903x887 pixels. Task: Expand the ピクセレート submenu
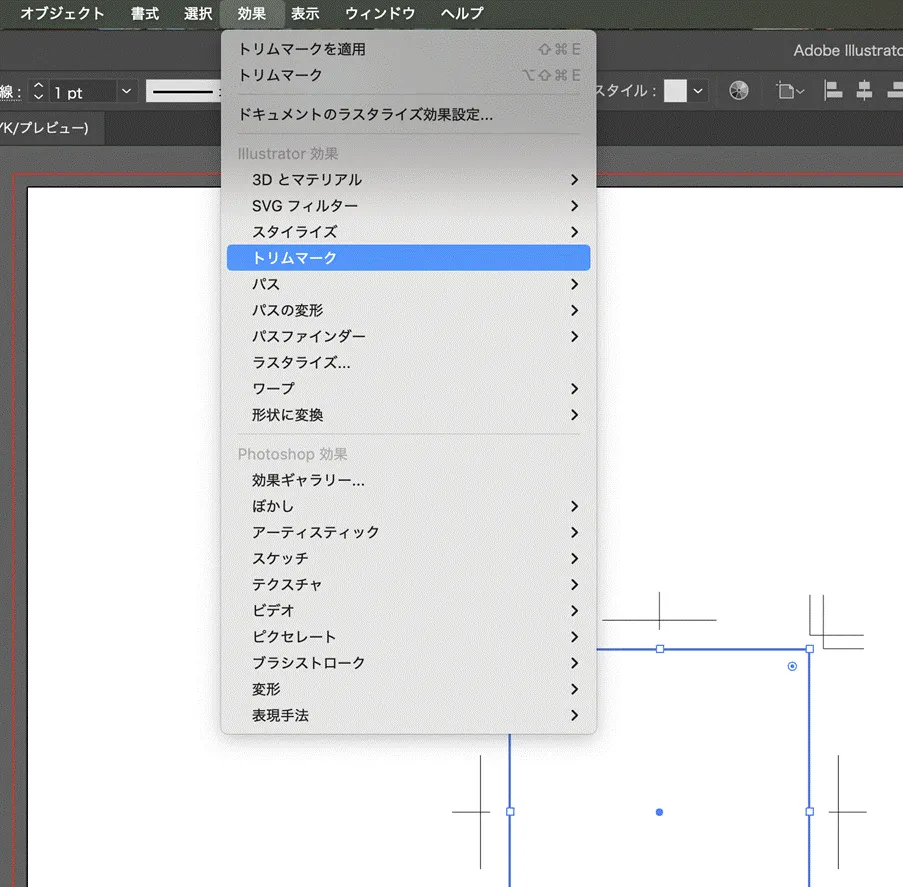pos(408,637)
